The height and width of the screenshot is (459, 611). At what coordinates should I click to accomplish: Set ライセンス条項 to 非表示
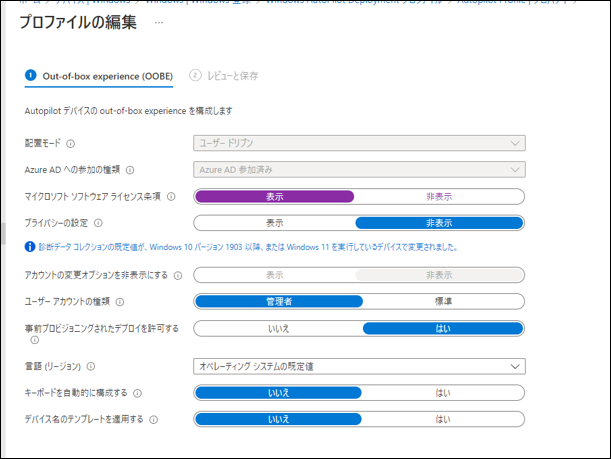[x=439, y=197]
